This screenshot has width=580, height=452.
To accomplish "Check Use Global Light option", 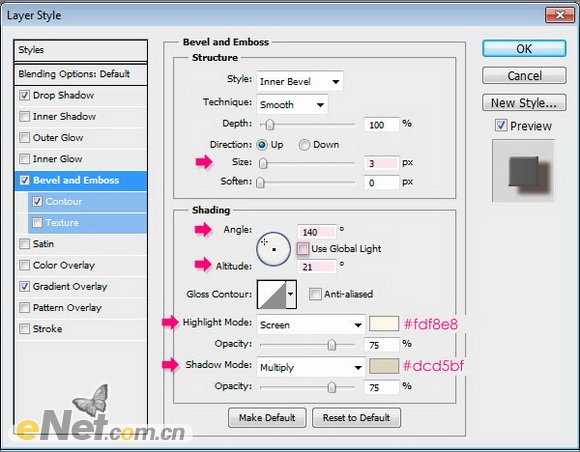I will coord(302,249).
